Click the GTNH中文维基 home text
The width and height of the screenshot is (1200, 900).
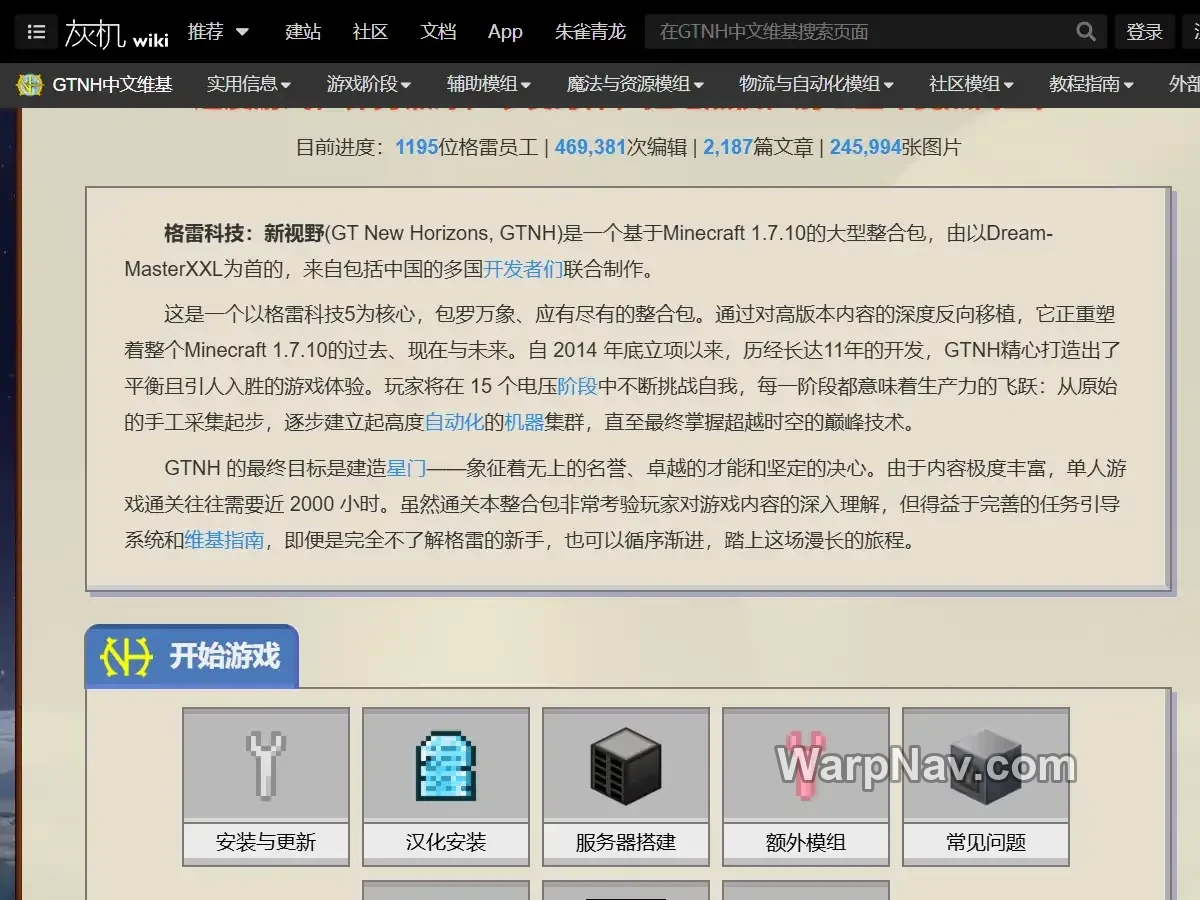(113, 85)
